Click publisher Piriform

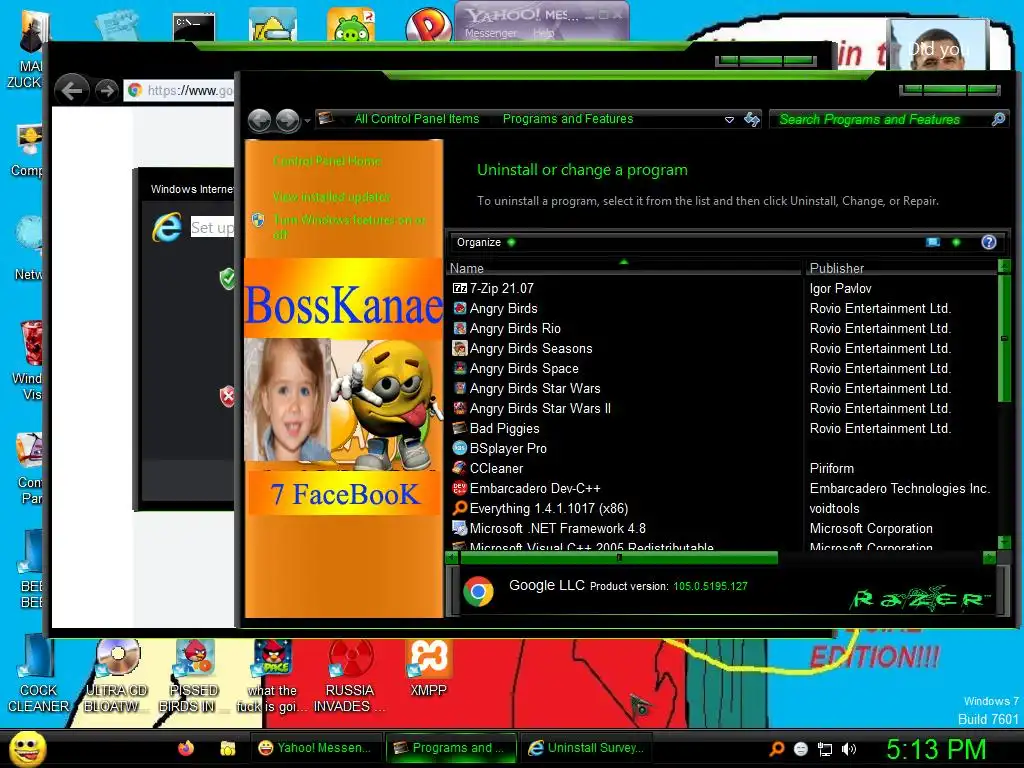831,468
